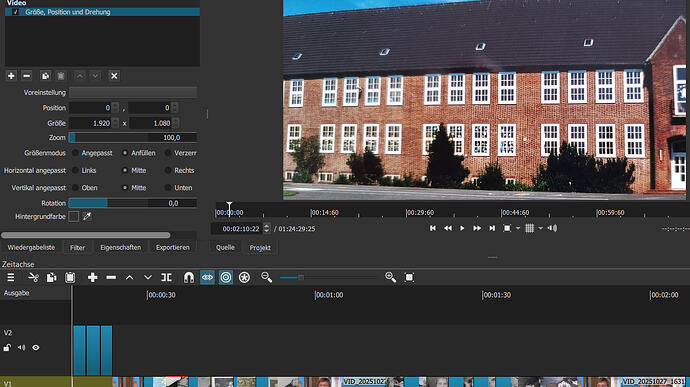Switch to Filter tab

(x=77, y=248)
